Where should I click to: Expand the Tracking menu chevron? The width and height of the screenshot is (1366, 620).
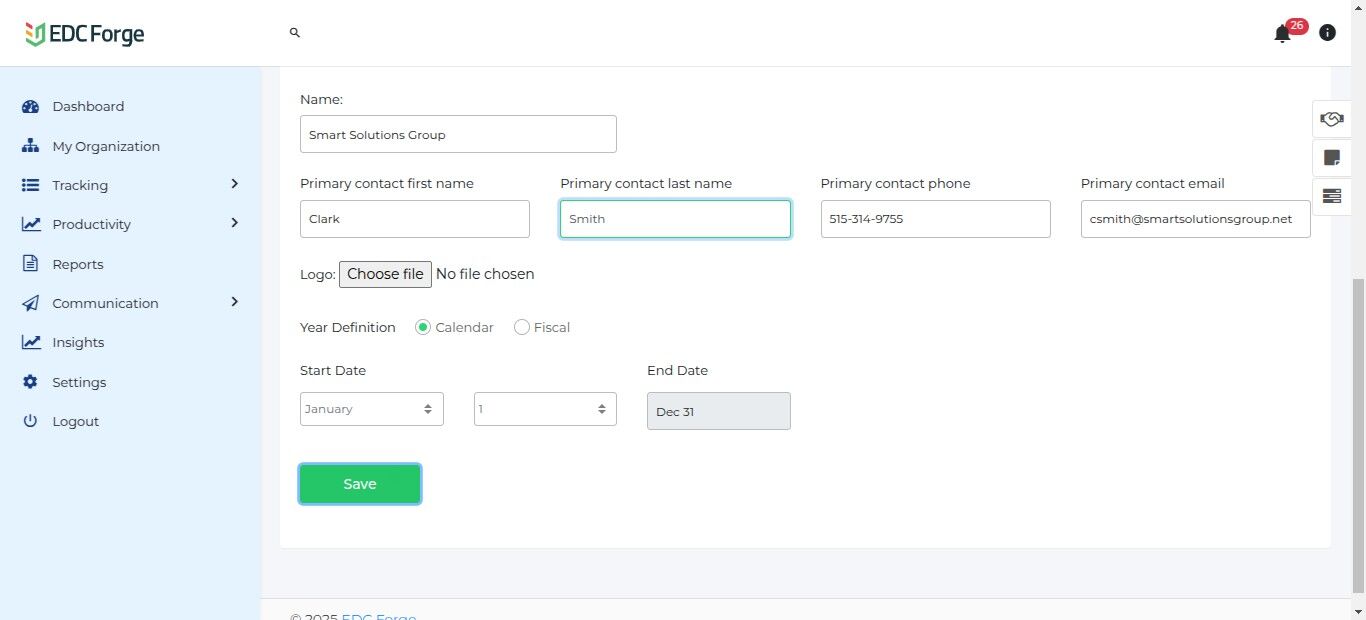click(x=234, y=184)
